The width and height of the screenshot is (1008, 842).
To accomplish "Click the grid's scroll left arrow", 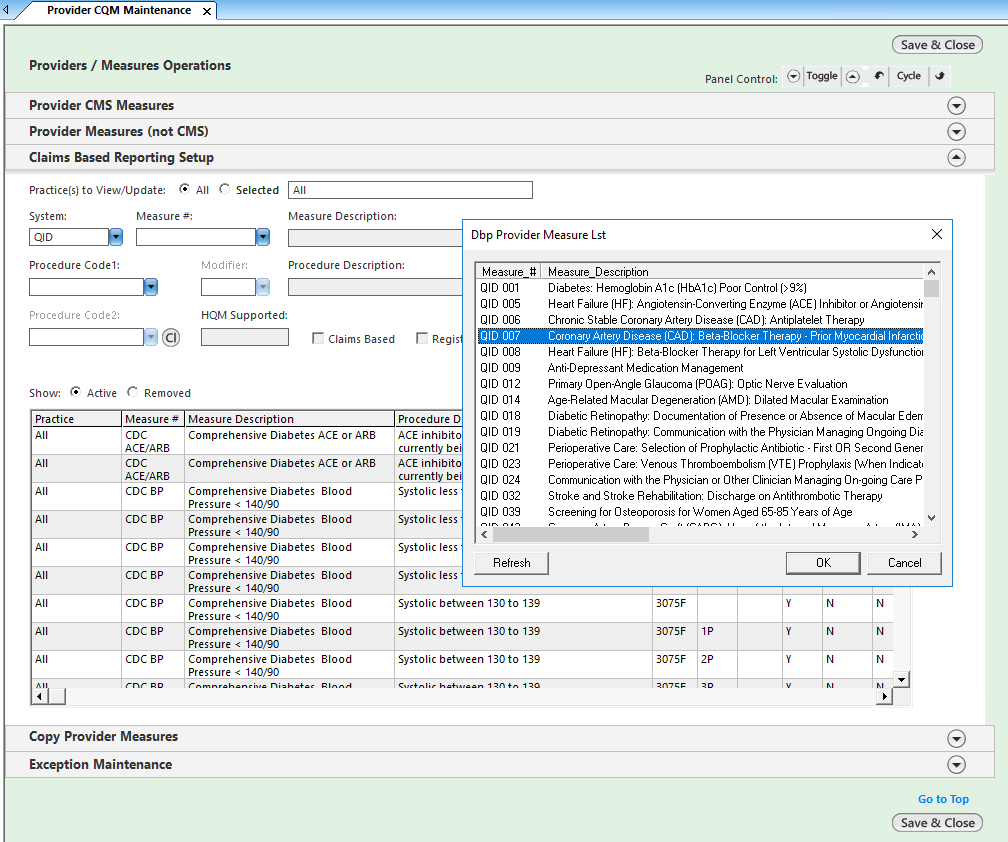I will [40, 696].
